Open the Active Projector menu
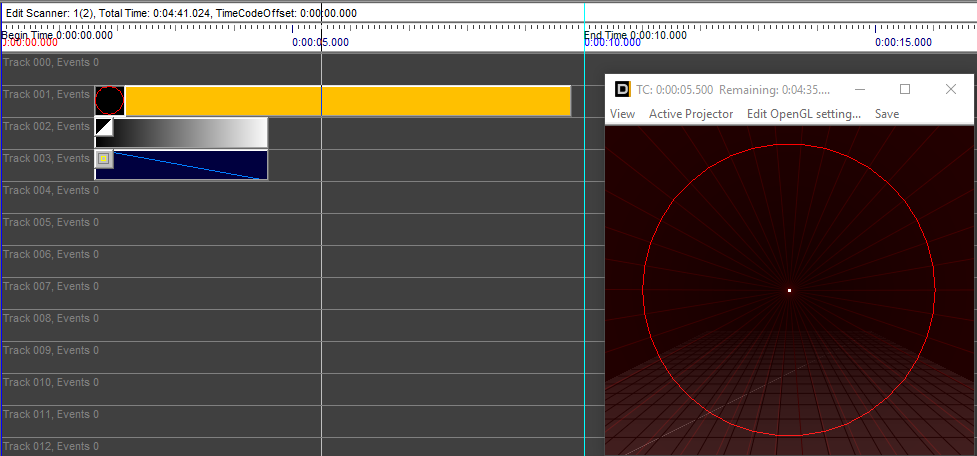The width and height of the screenshot is (977, 456). 690,114
